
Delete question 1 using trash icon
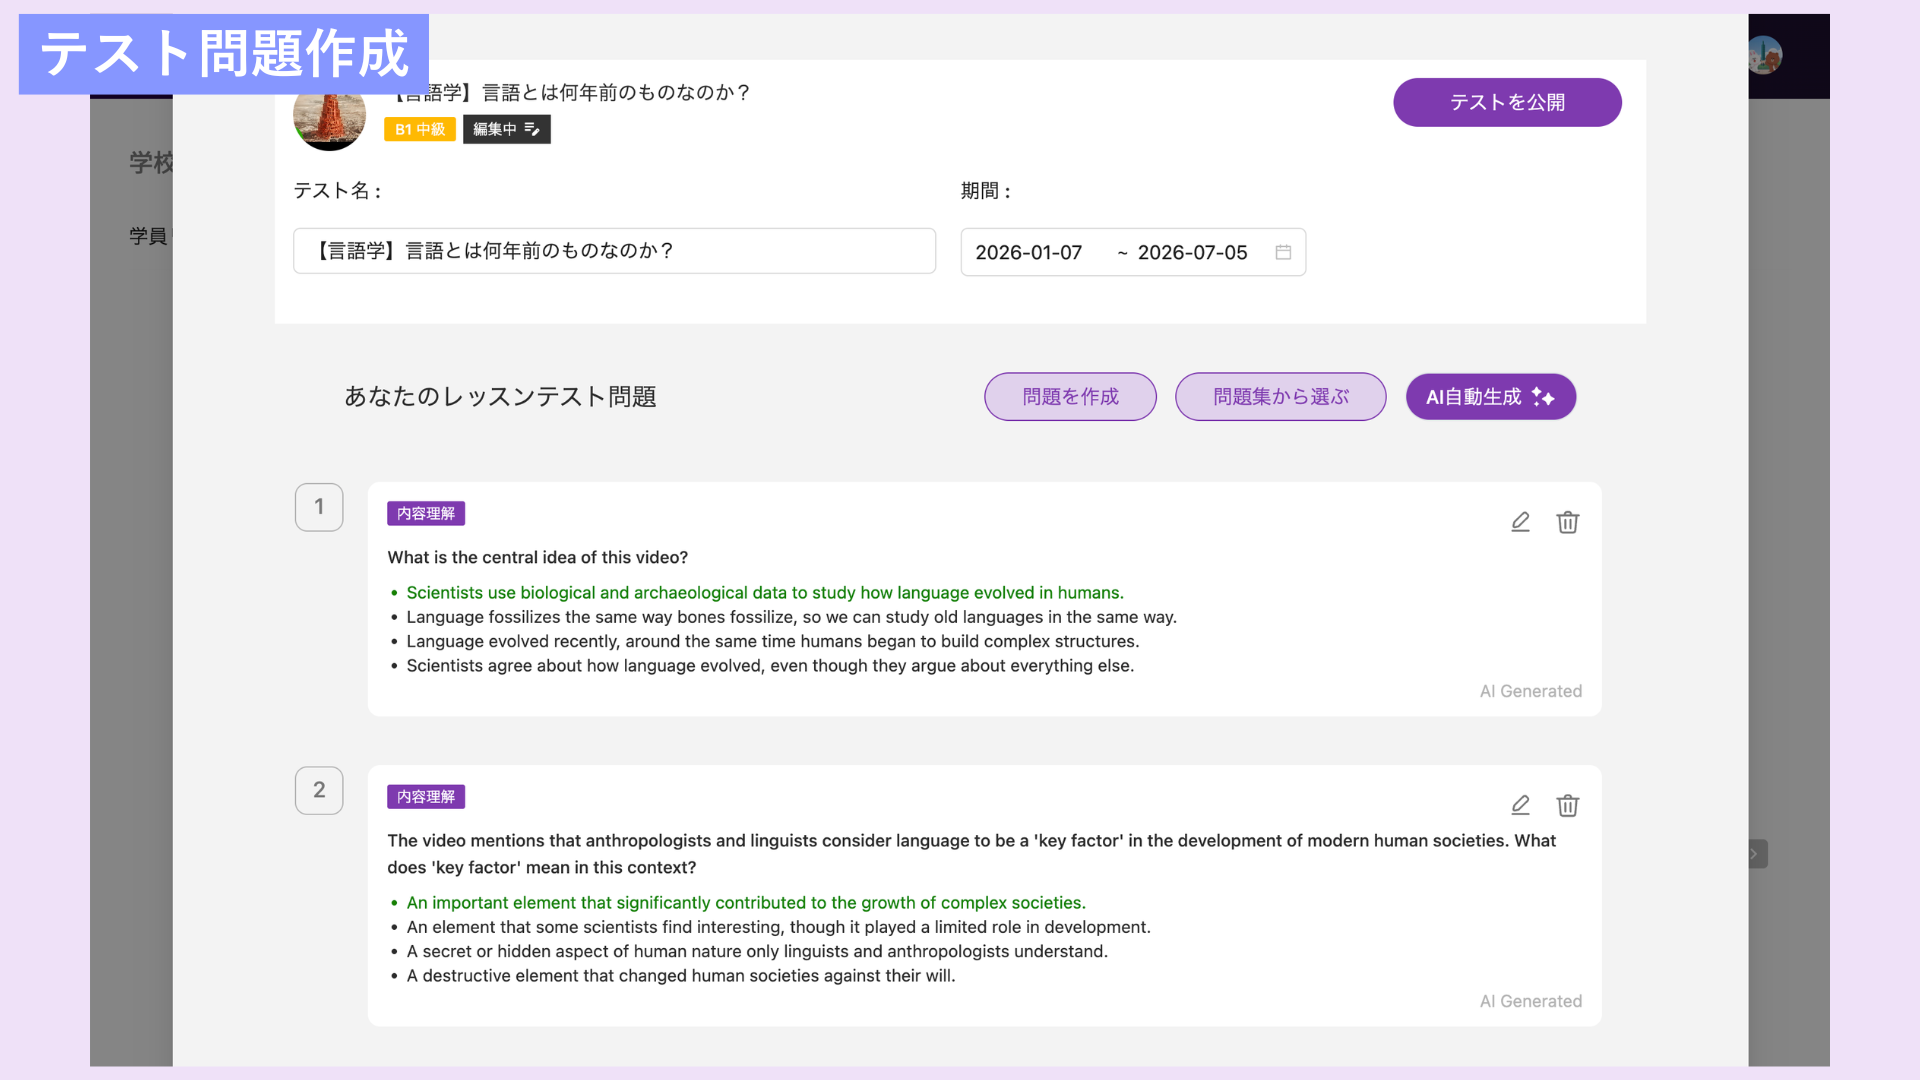point(1567,522)
